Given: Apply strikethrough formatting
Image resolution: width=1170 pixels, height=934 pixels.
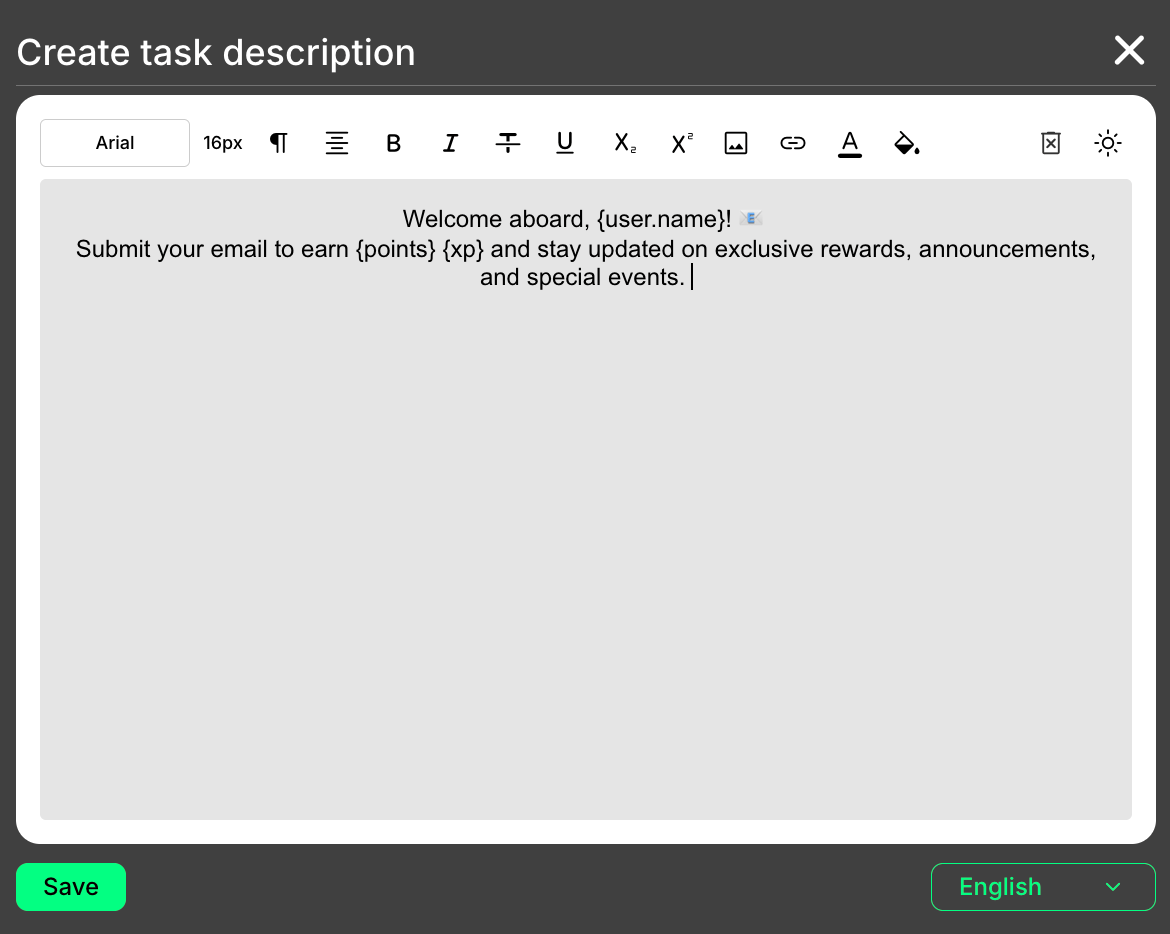Looking at the screenshot, I should [507, 142].
